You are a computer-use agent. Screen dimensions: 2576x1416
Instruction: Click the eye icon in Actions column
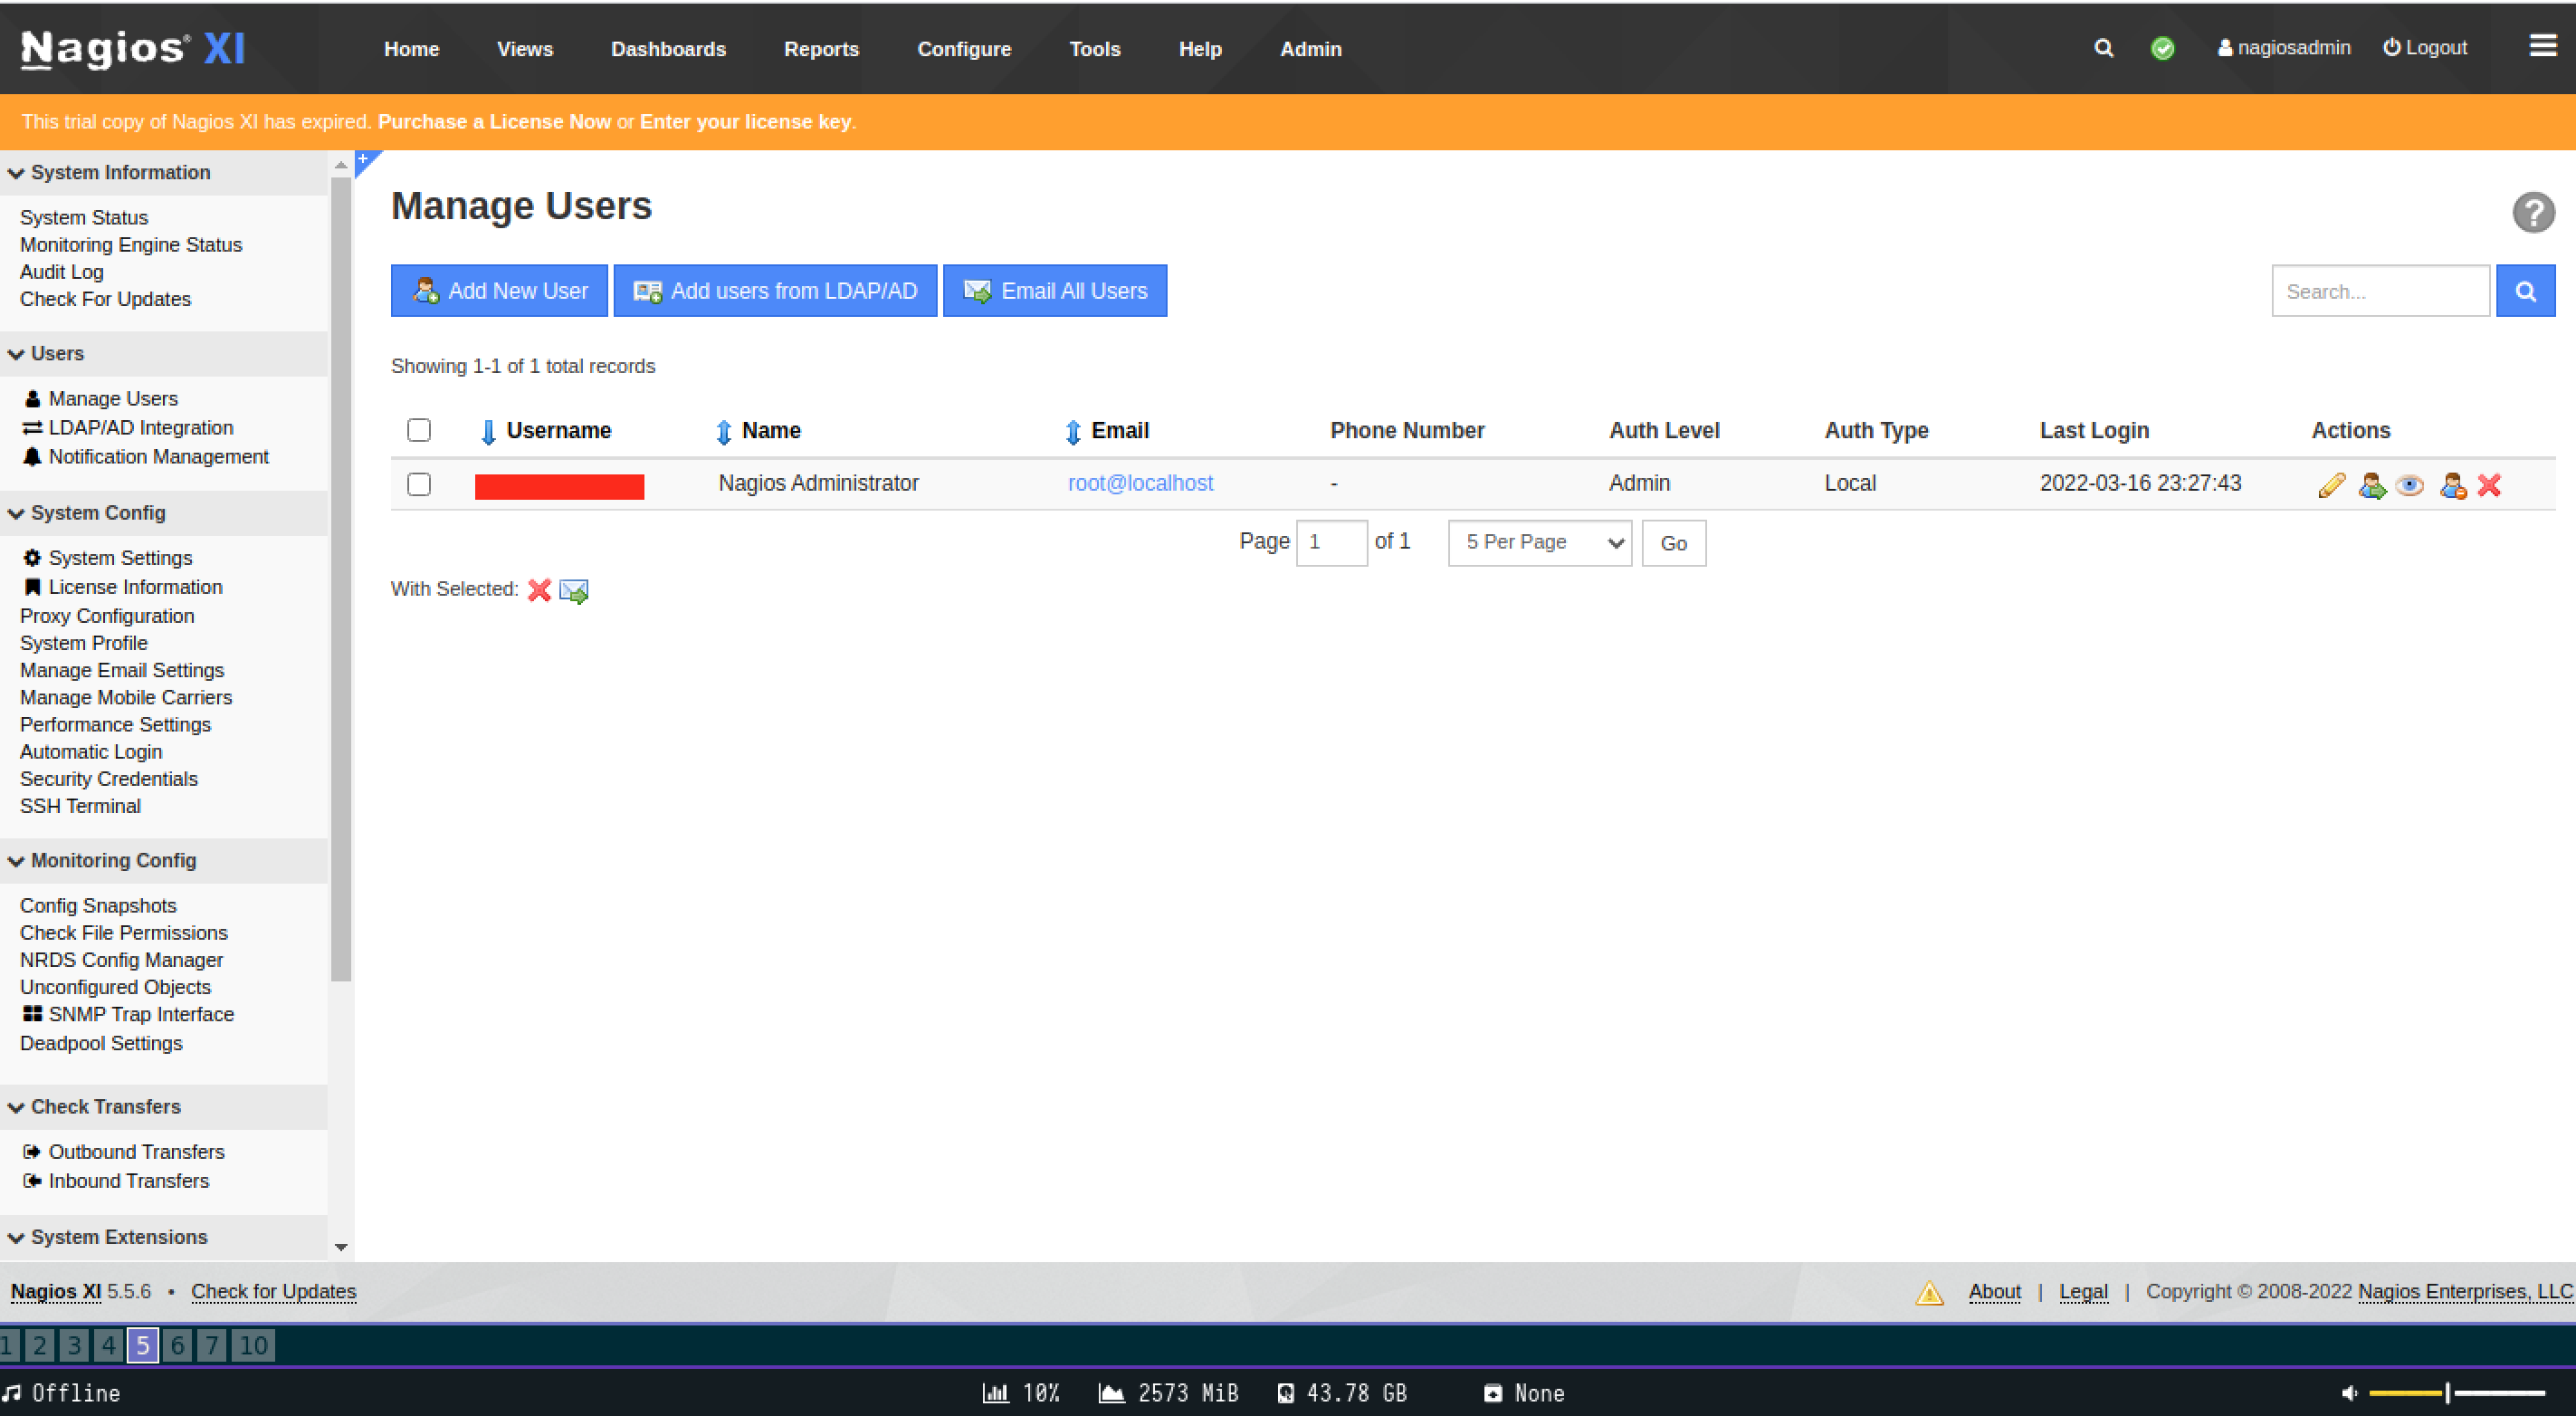tap(2410, 485)
